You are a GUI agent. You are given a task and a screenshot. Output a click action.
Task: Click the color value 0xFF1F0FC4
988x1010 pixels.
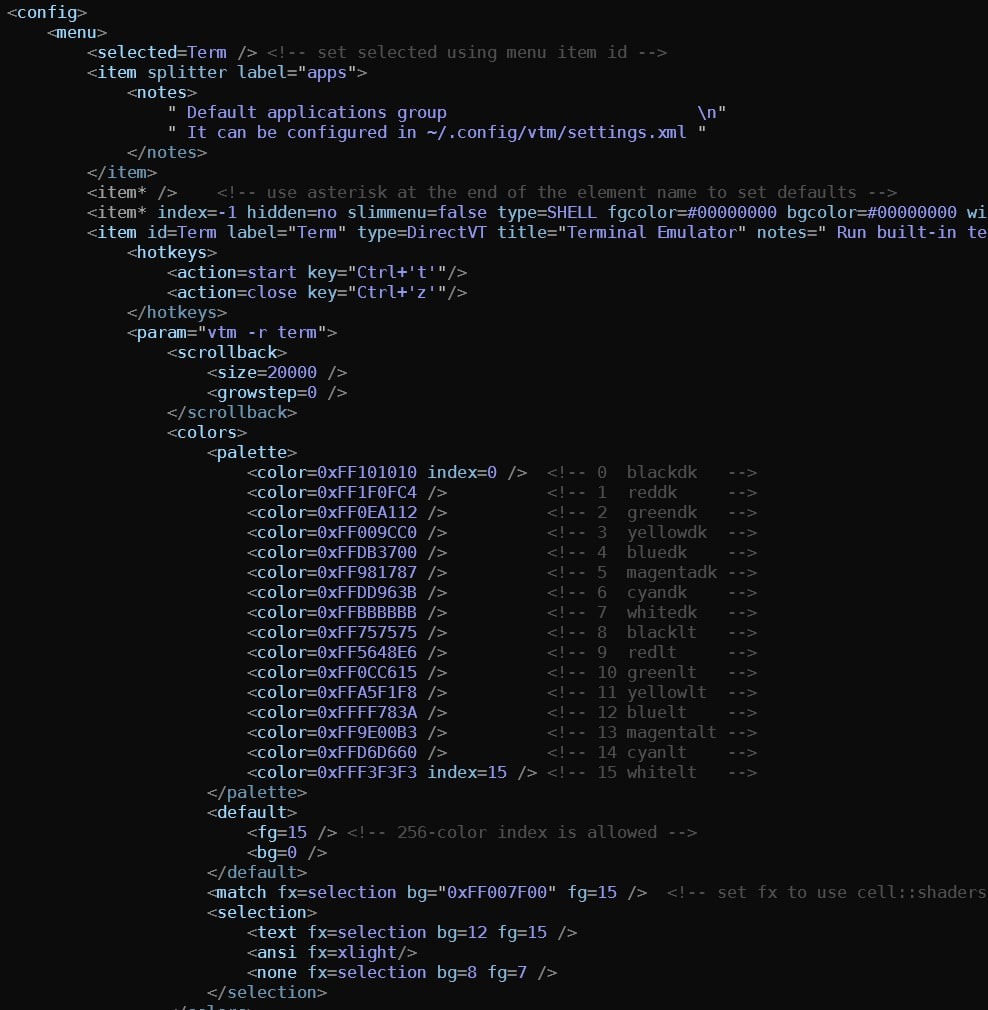367,492
